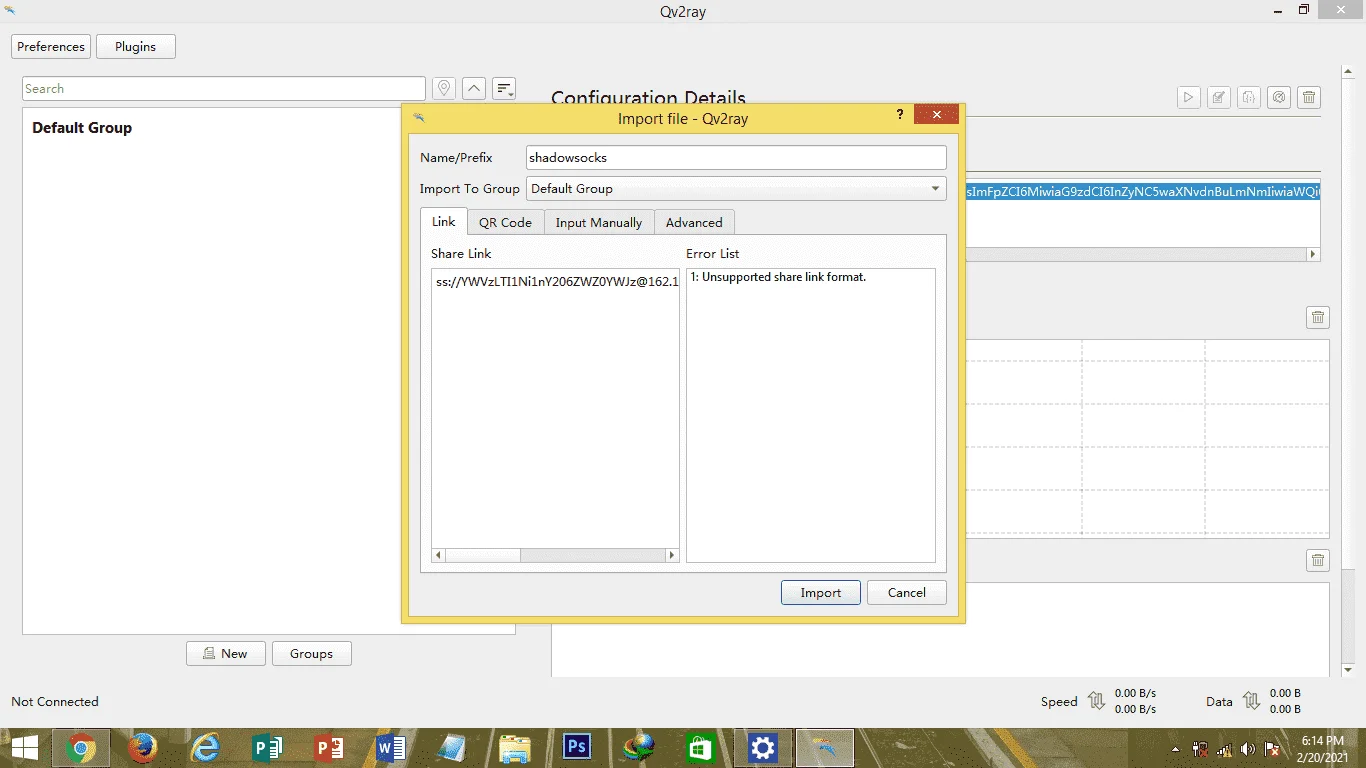Click the "Configuration Details" heading
This screenshot has width=1366, height=768.
tap(648, 97)
